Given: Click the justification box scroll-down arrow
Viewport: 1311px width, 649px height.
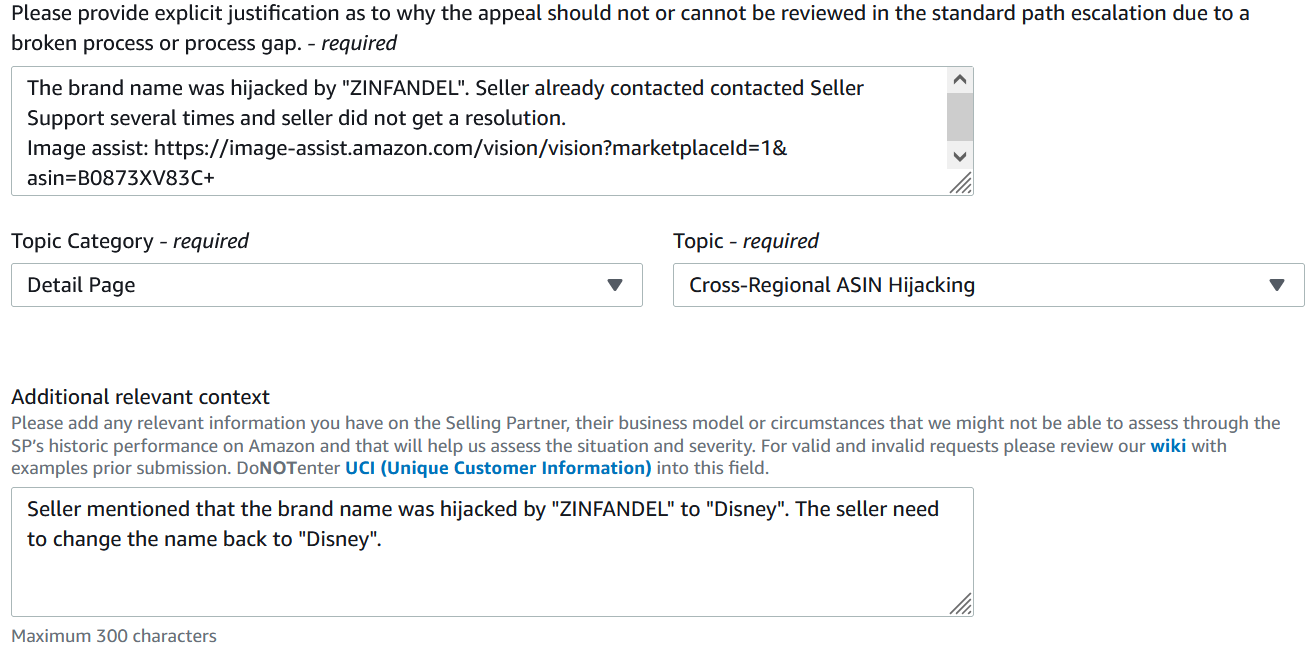Looking at the screenshot, I should (x=960, y=156).
